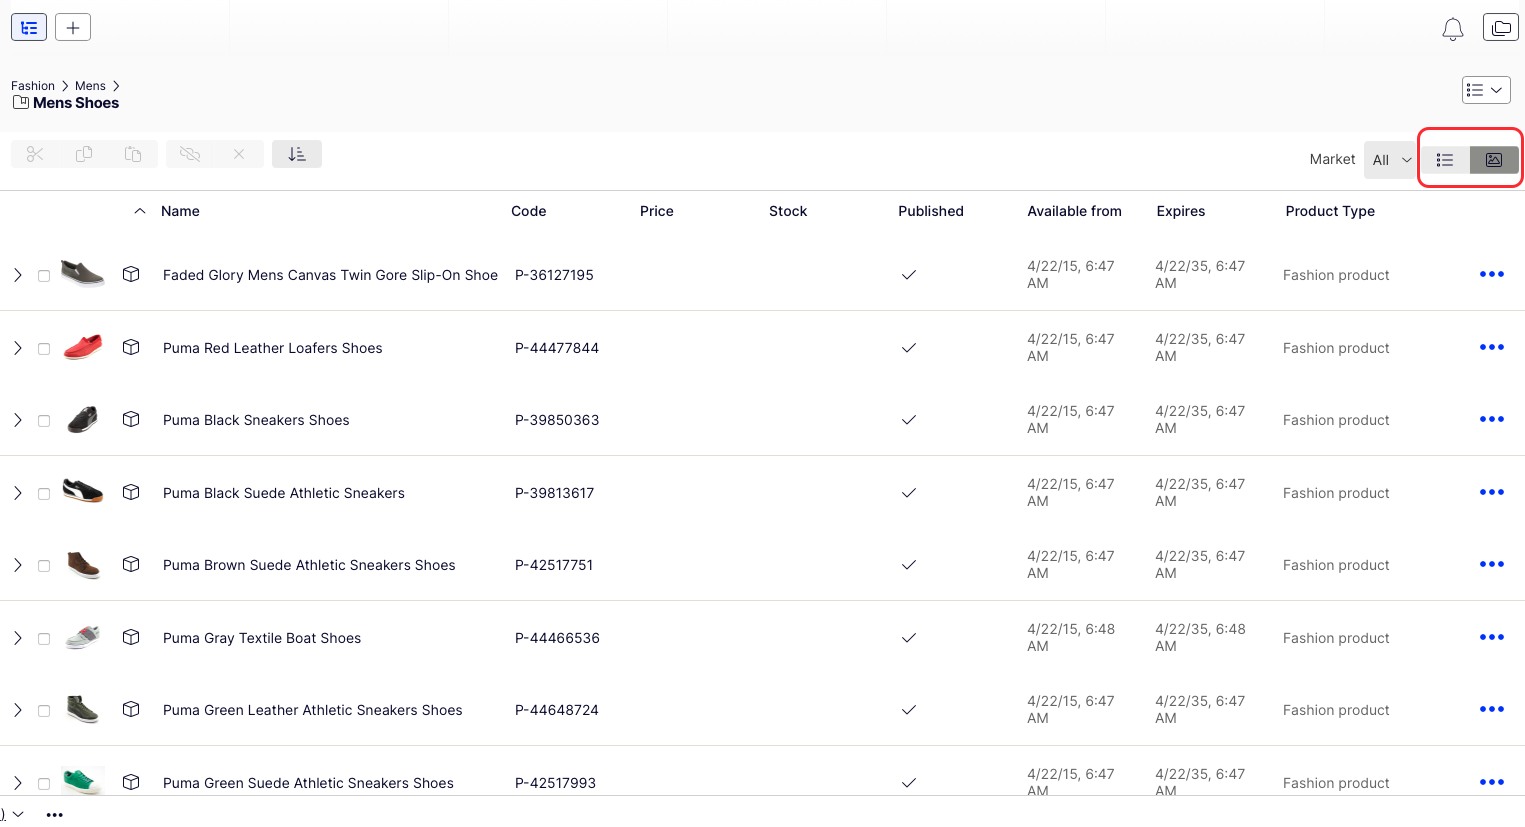The image size is (1525, 827).
Task: Open Puma Gray Textile Boat Shoes
Action: pos(262,638)
